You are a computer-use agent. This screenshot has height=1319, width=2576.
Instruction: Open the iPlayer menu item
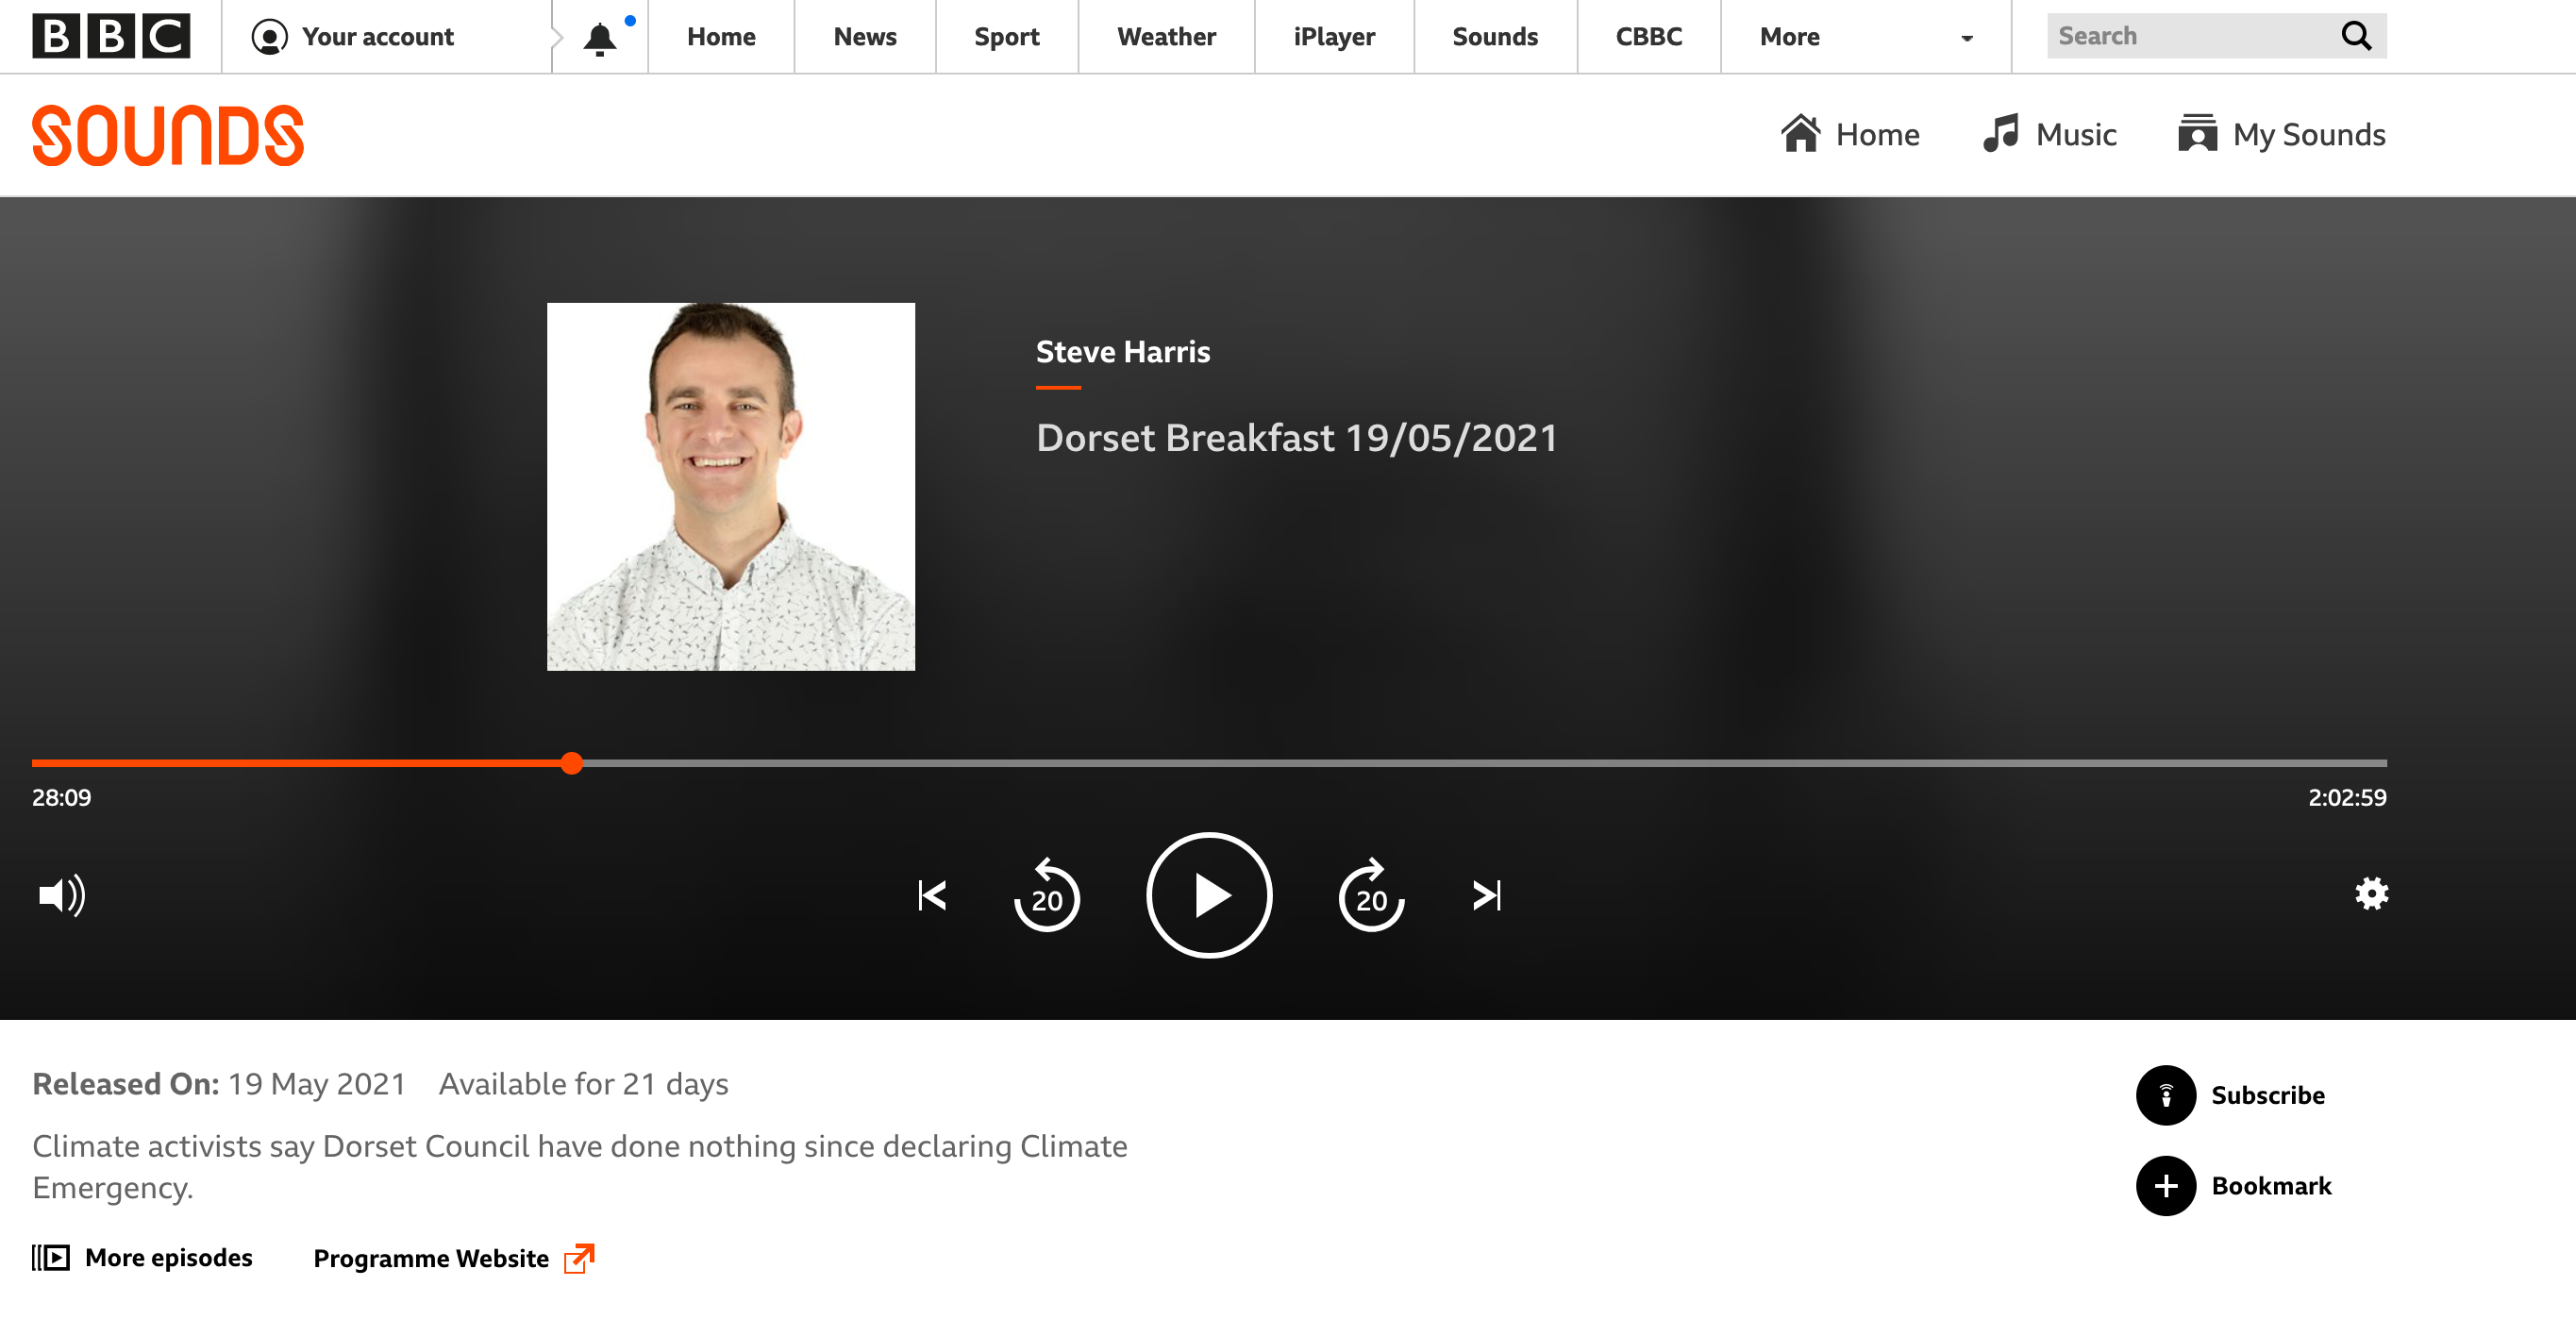point(1334,36)
